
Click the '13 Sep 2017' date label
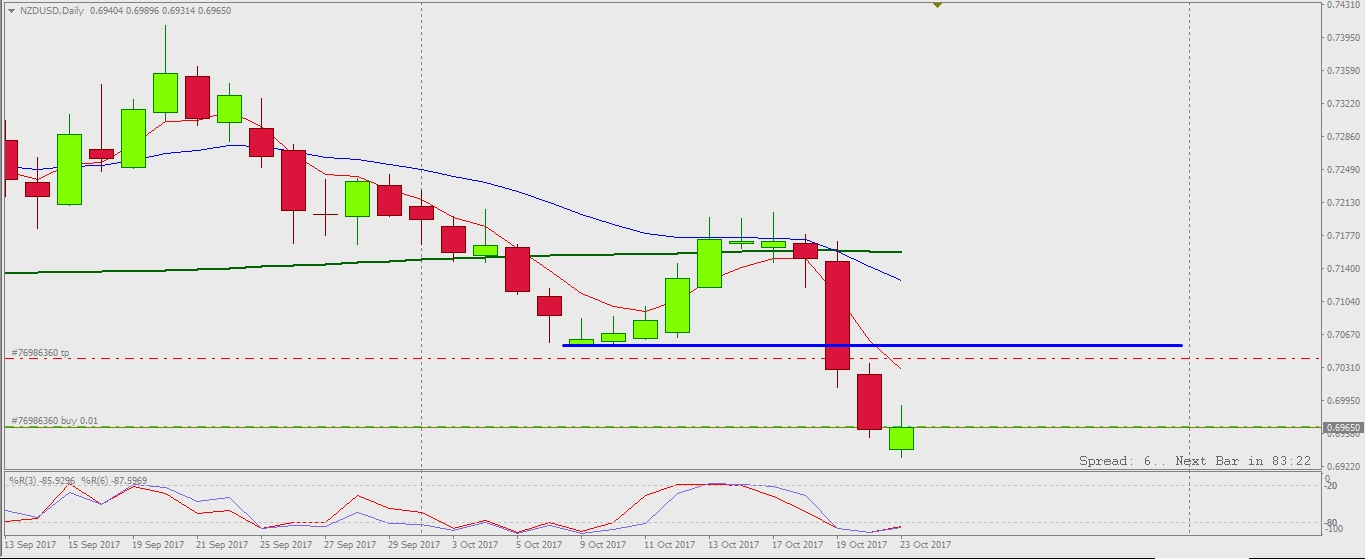[x=28, y=545]
